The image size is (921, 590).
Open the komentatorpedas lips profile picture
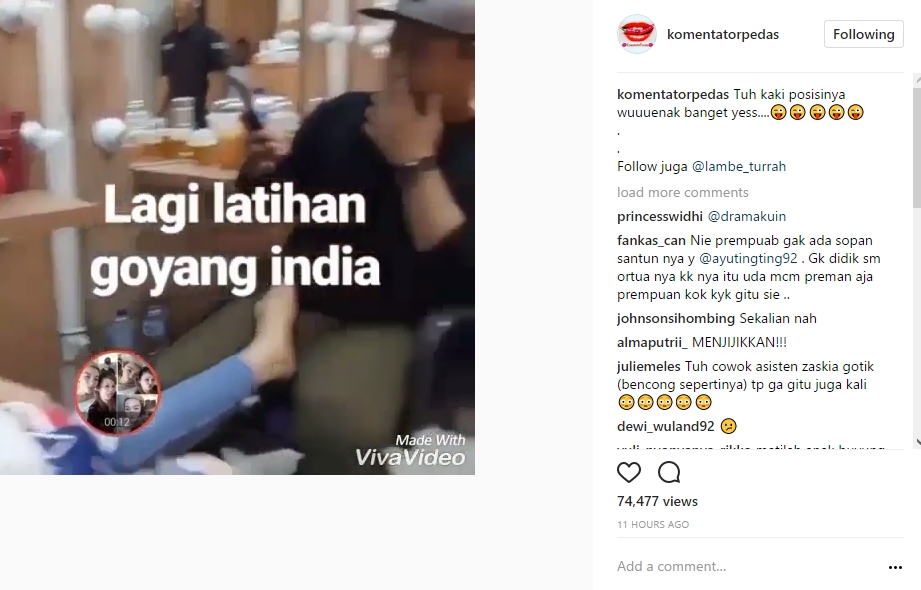(637, 34)
